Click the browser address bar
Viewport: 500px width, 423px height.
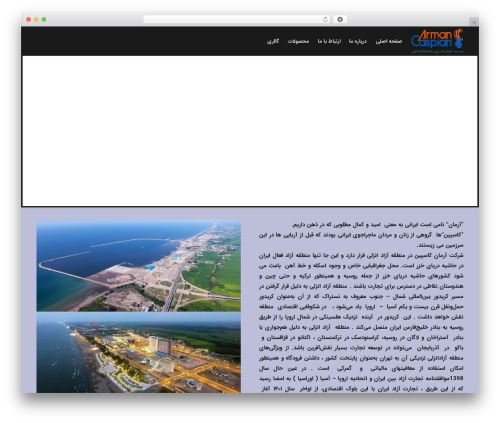point(237,19)
